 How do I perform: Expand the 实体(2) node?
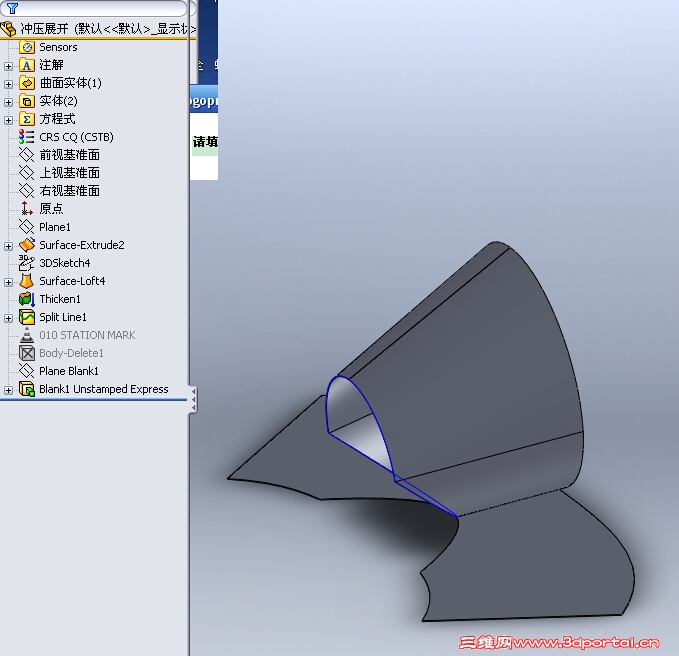click(8, 102)
